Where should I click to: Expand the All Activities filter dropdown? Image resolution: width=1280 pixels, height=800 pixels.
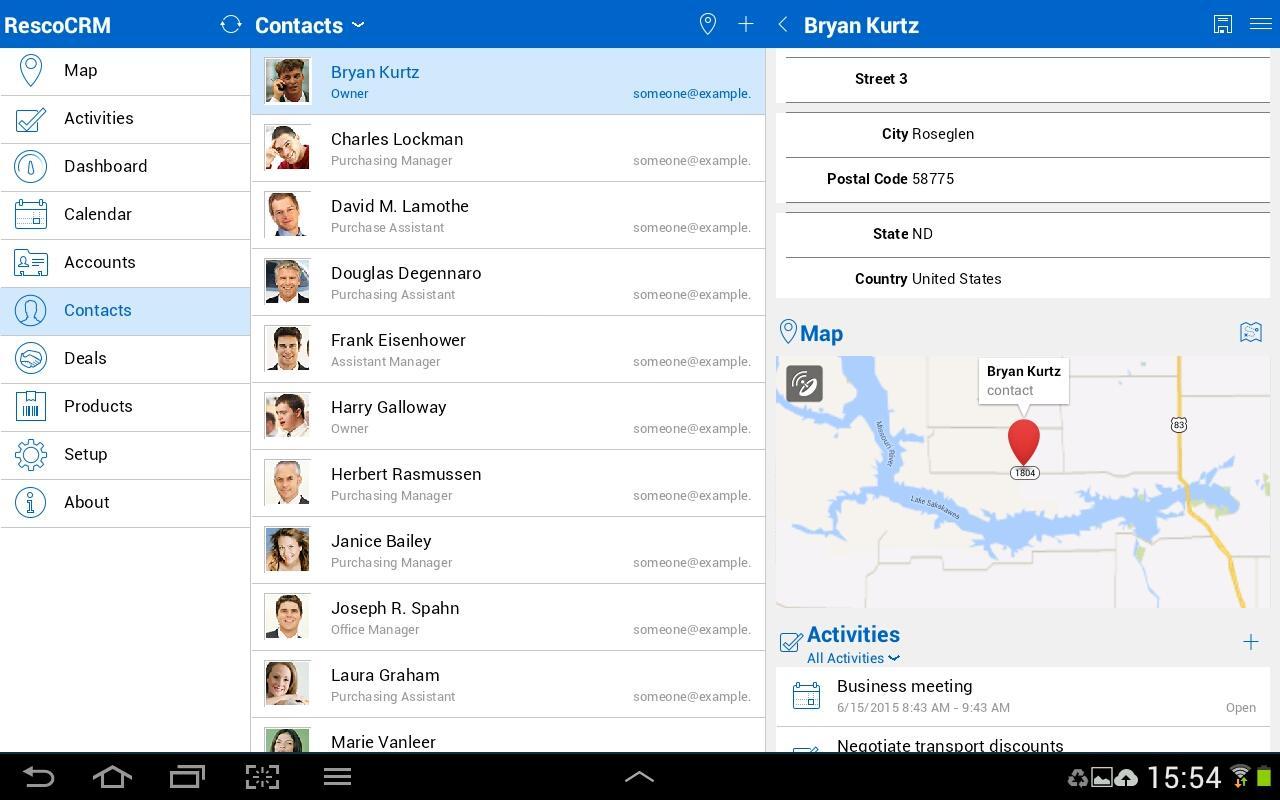[x=852, y=658]
